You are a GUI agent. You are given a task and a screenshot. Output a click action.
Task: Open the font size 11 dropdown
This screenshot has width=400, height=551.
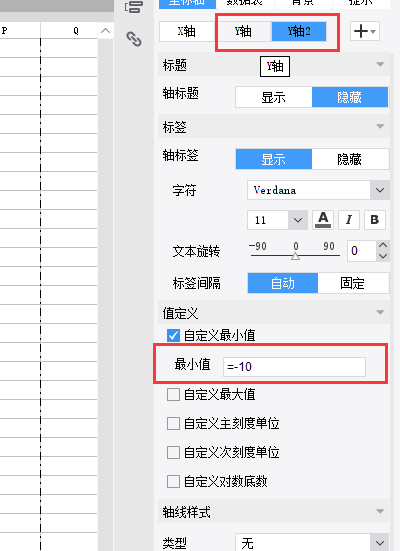pyautogui.click(x=298, y=220)
